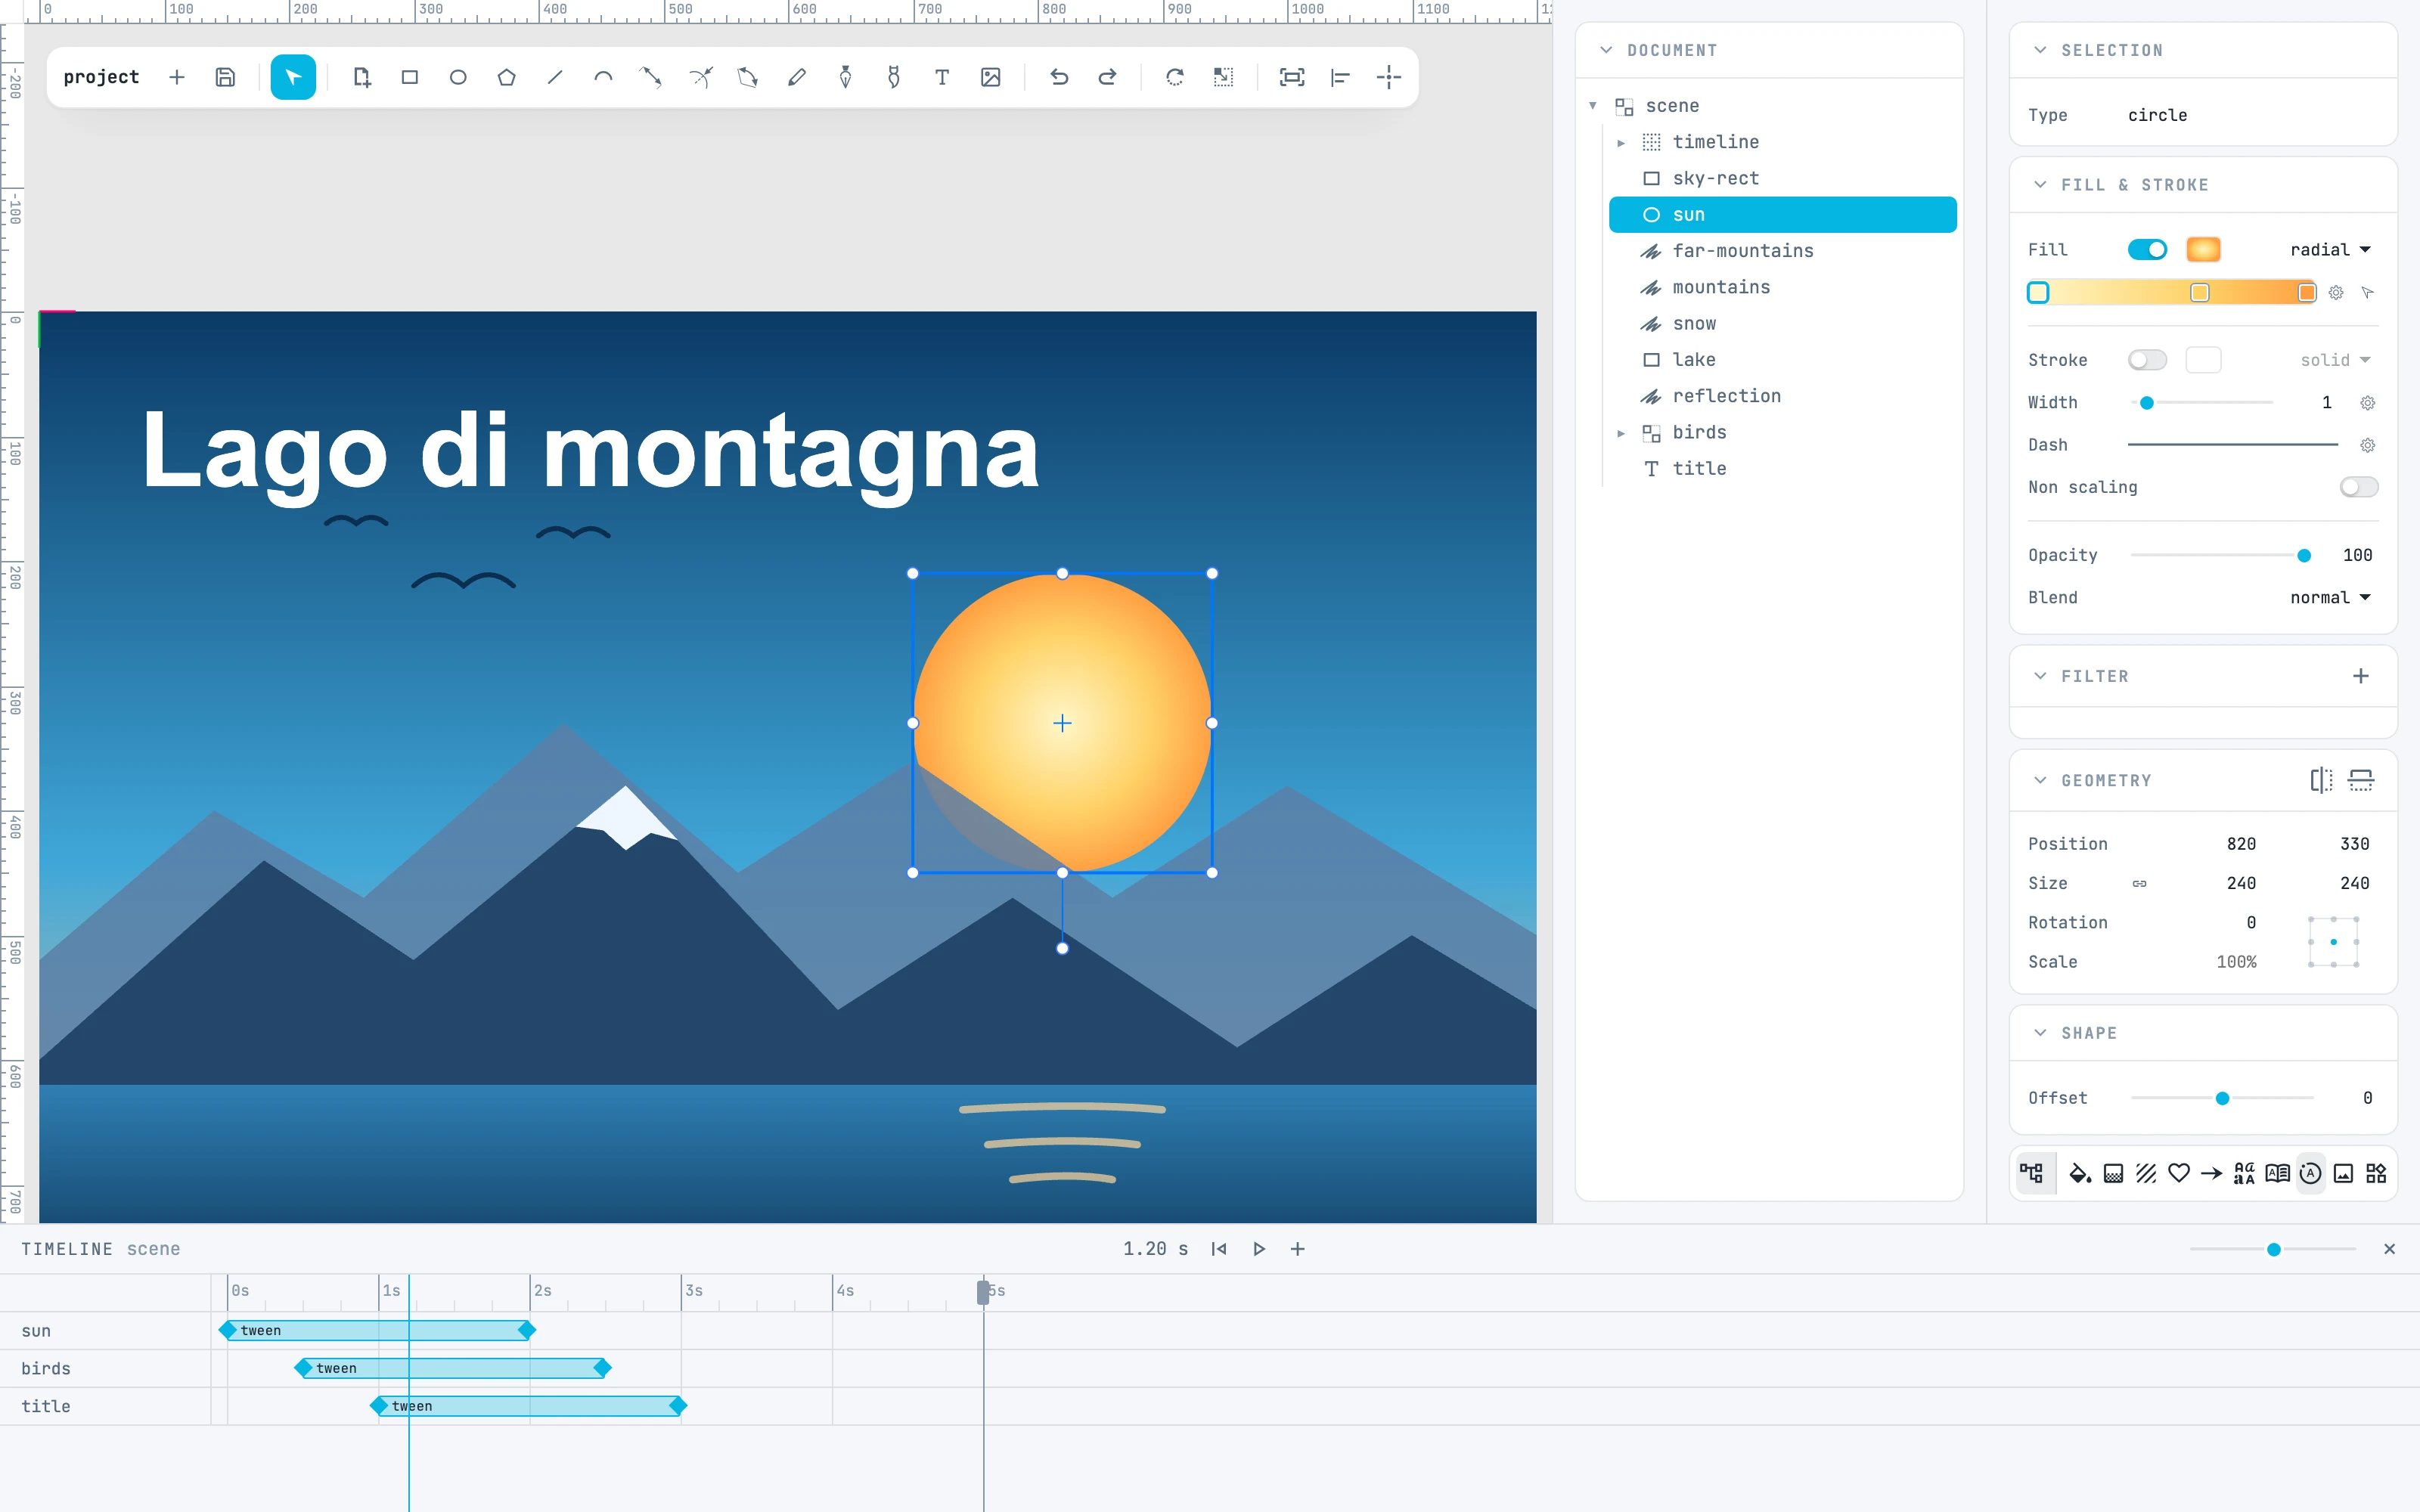Screen dimensions: 2420x1512
Task: Click the redo arrow icon
Action: 1107,77
